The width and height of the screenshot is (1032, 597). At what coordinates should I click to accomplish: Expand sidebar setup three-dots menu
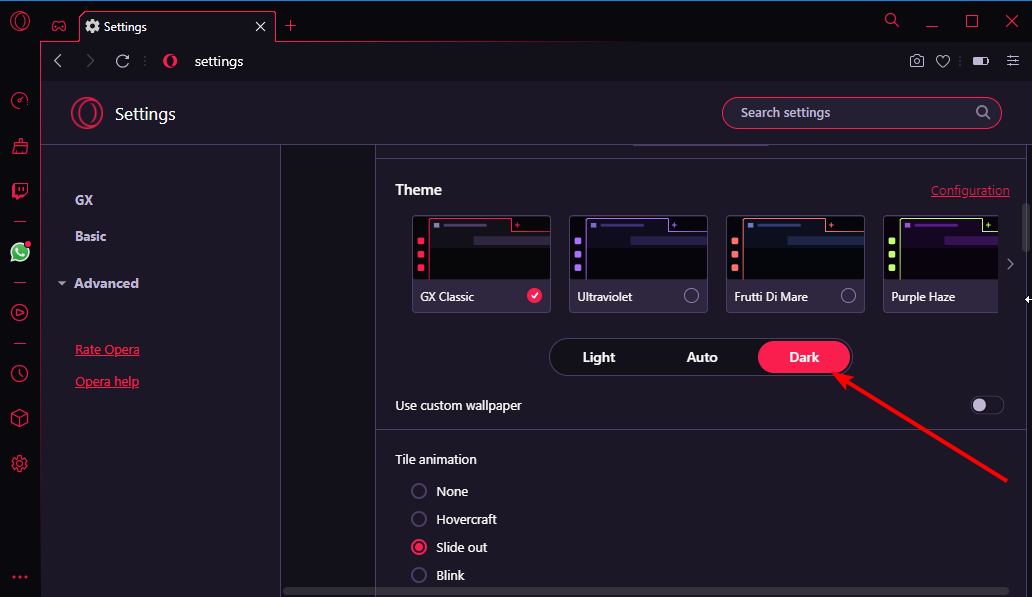pyautogui.click(x=19, y=576)
